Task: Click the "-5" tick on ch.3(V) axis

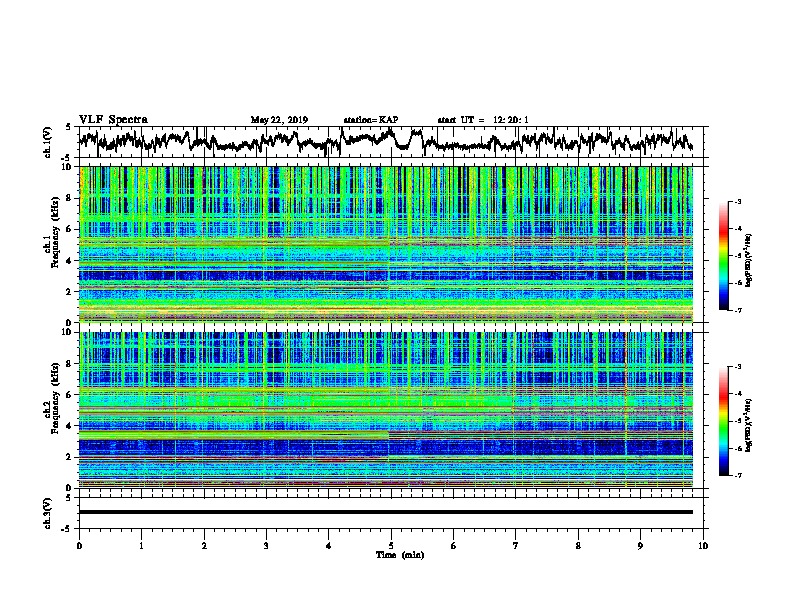Action: [67, 529]
